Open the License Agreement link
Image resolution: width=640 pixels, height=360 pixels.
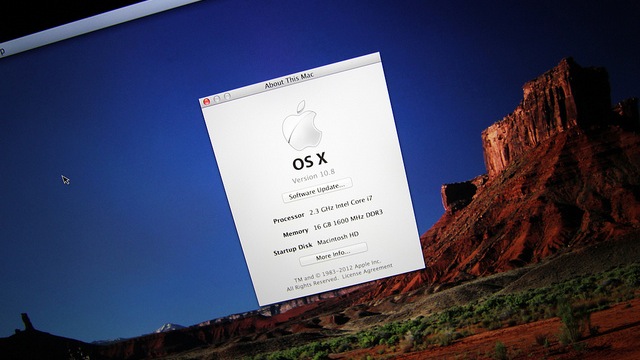pyautogui.click(x=367, y=271)
